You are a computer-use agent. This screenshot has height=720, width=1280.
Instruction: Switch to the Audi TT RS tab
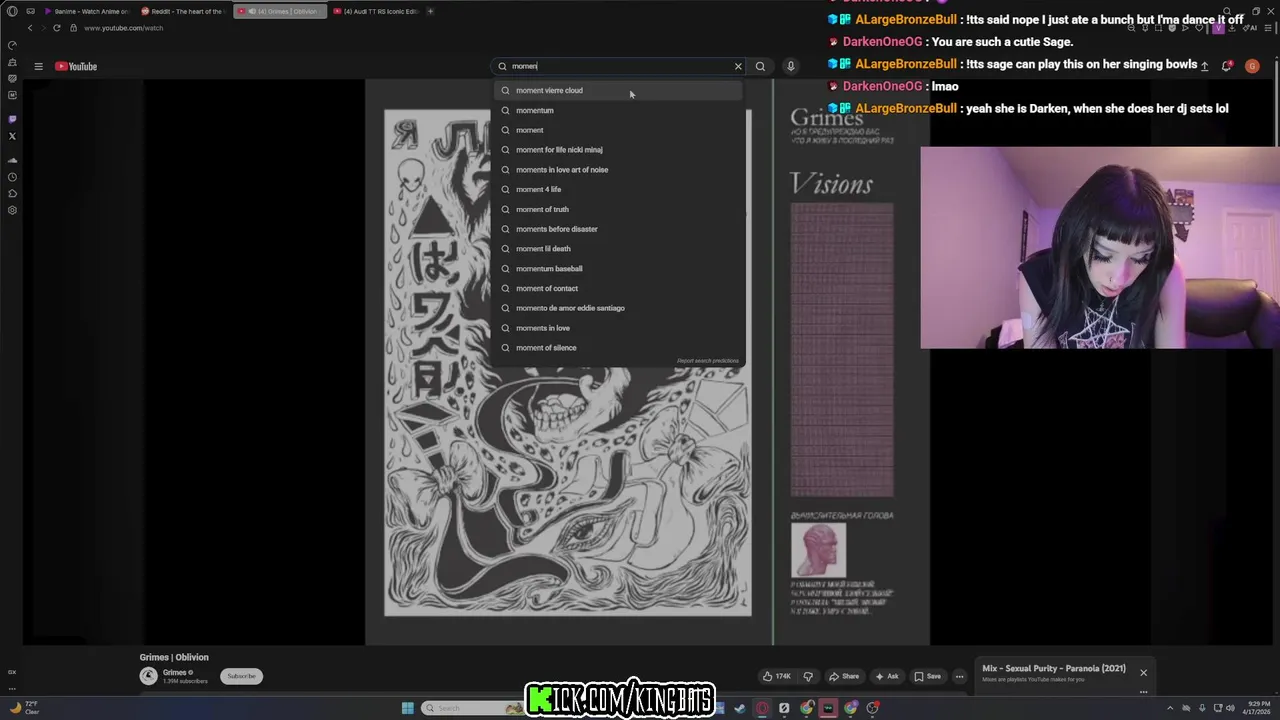(377, 11)
